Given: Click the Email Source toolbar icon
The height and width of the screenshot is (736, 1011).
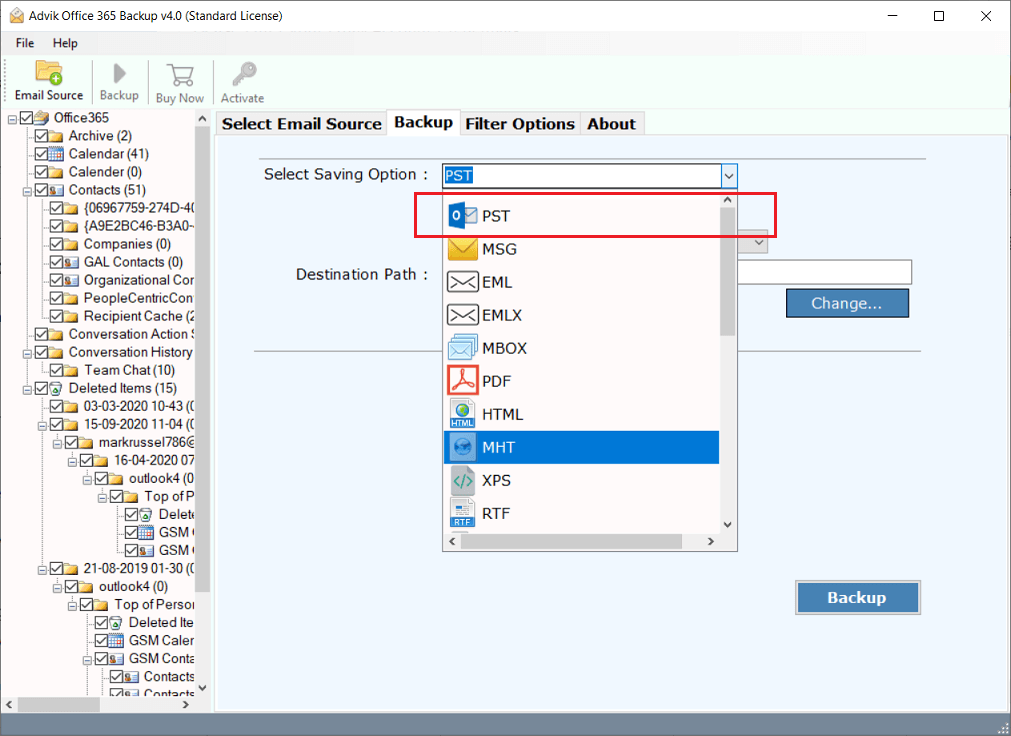Looking at the screenshot, I should [x=48, y=72].
